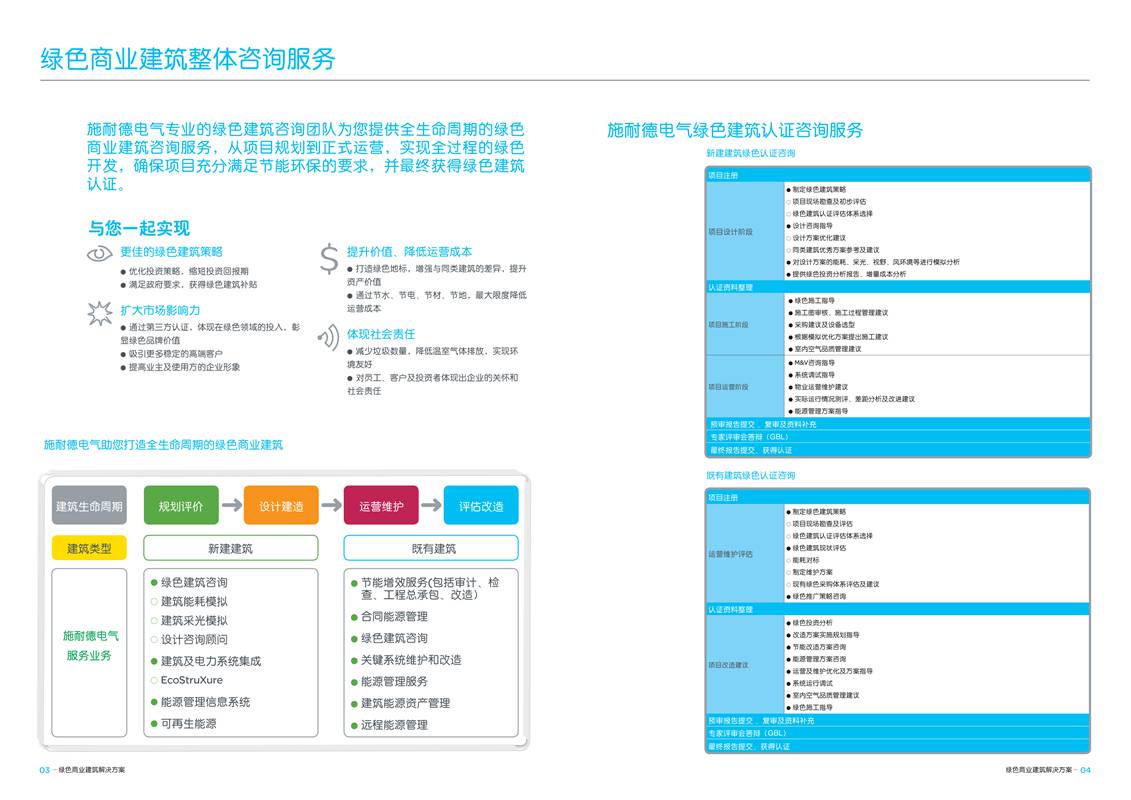Click the 设计方案优化建议 table entry

[x=817, y=238]
